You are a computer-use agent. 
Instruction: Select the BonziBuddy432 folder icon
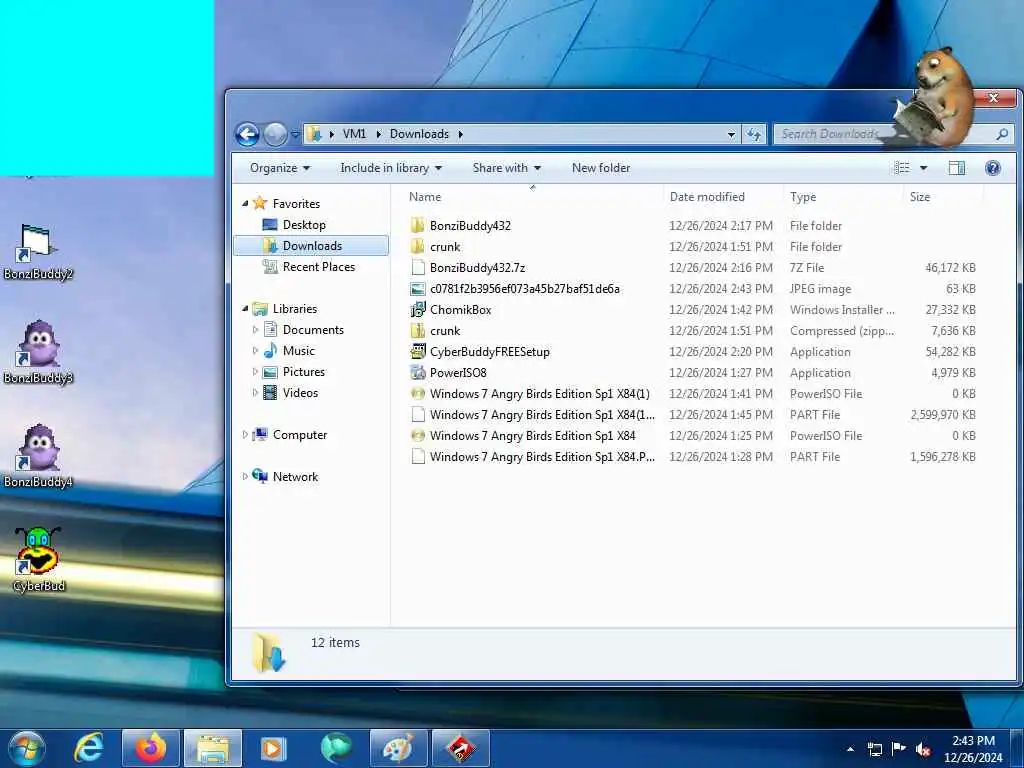[417, 225]
